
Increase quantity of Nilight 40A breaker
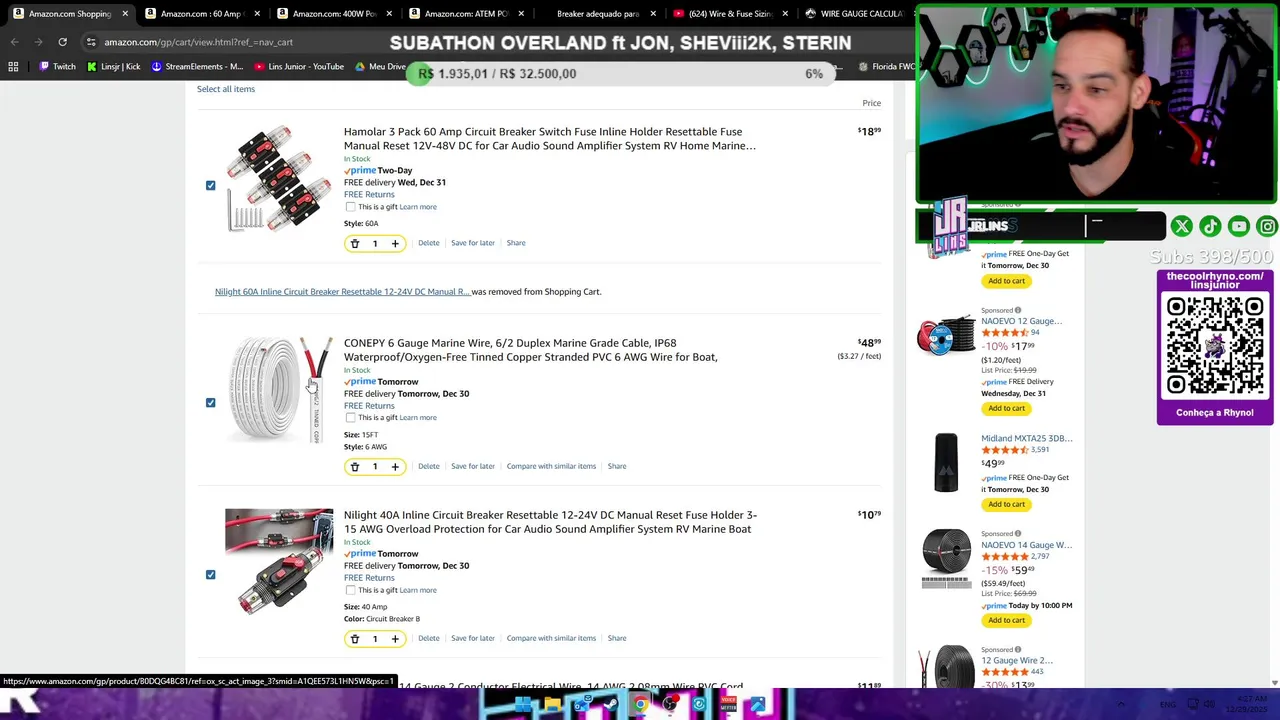point(395,639)
